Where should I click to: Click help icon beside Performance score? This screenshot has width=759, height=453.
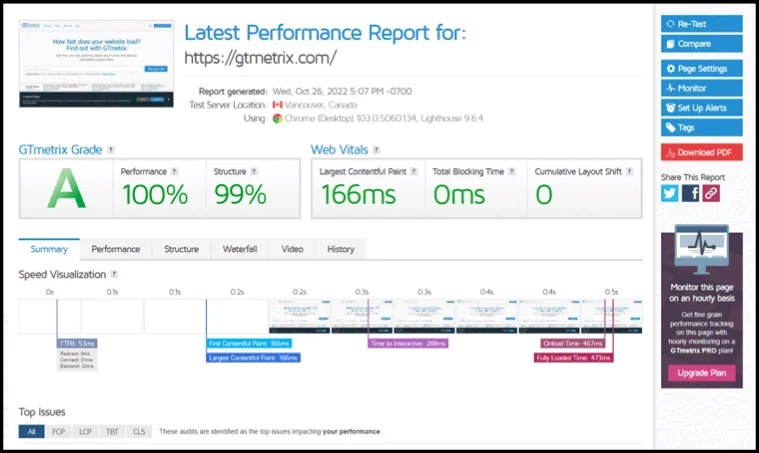point(174,171)
